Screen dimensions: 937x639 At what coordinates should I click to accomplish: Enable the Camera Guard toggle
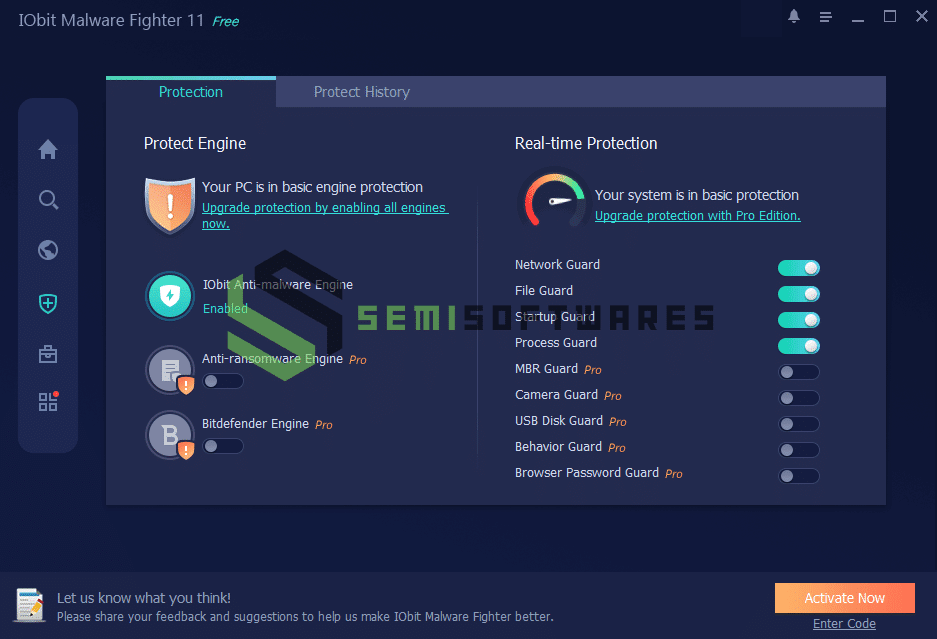pos(798,398)
